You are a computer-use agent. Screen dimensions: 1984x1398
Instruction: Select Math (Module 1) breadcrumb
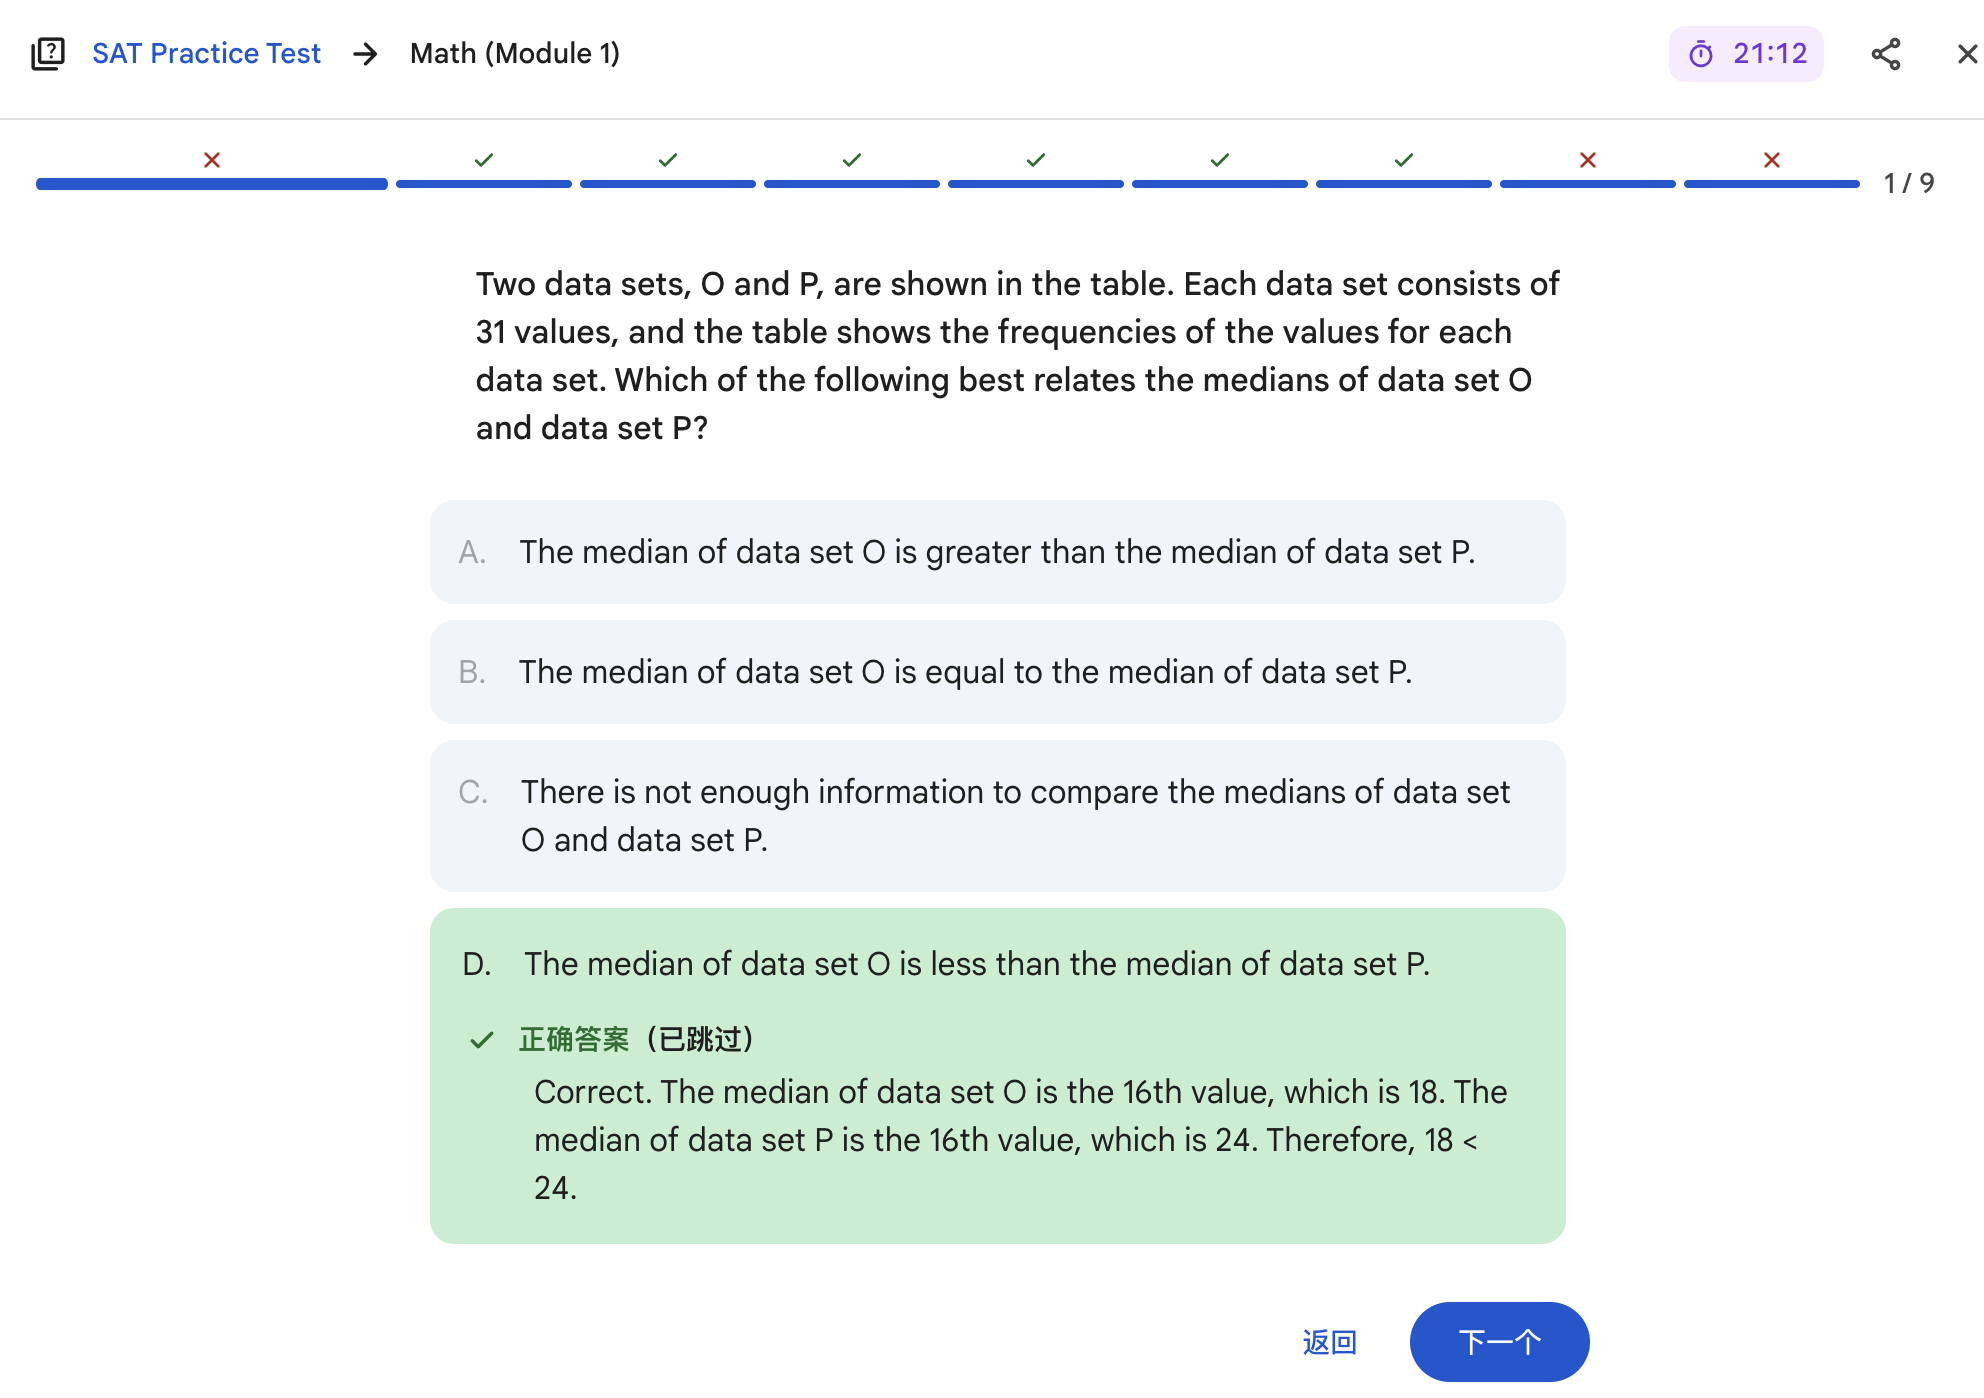(514, 54)
